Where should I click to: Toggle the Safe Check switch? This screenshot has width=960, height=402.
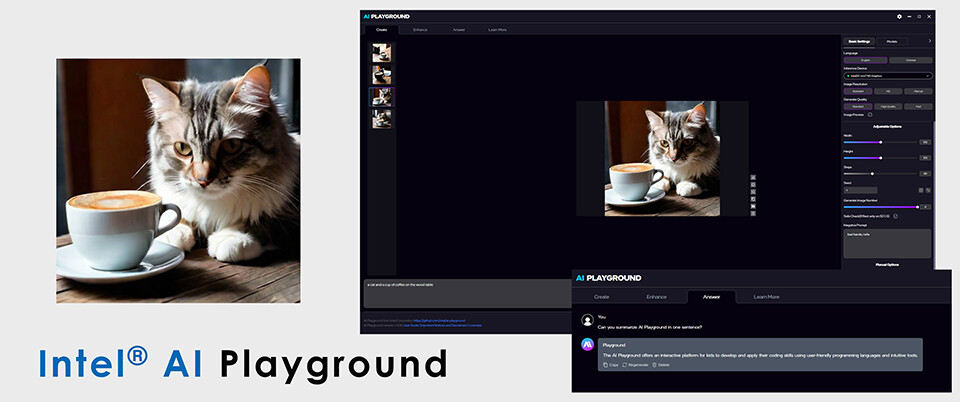(896, 215)
